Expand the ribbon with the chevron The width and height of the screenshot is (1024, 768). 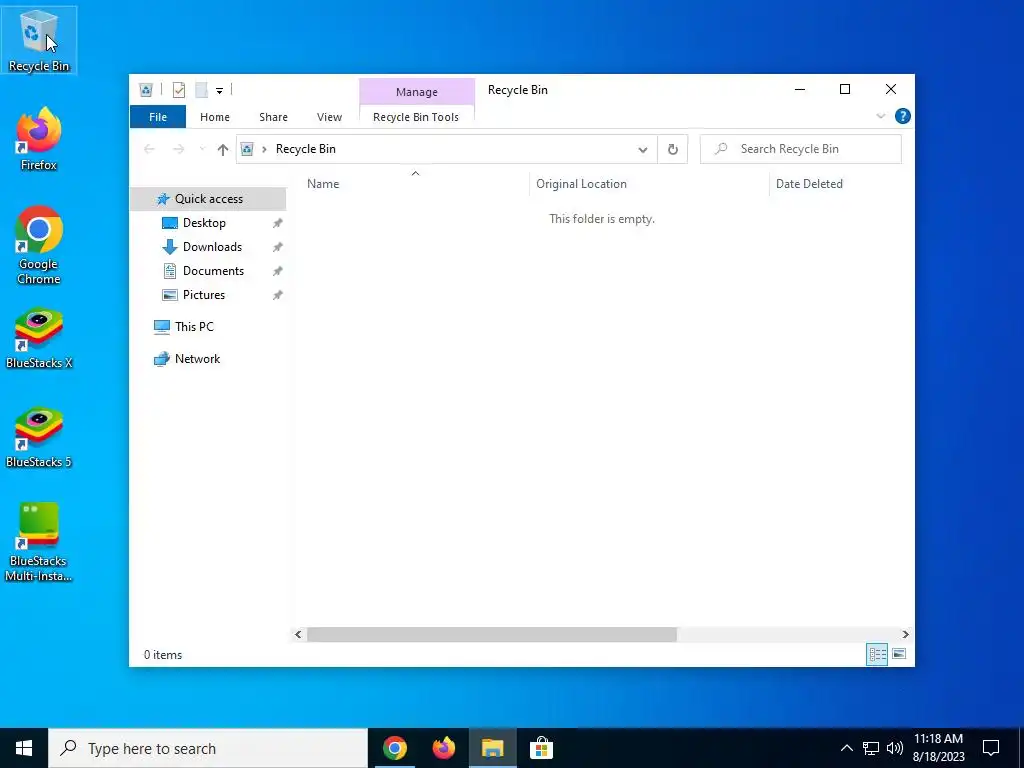(x=880, y=116)
